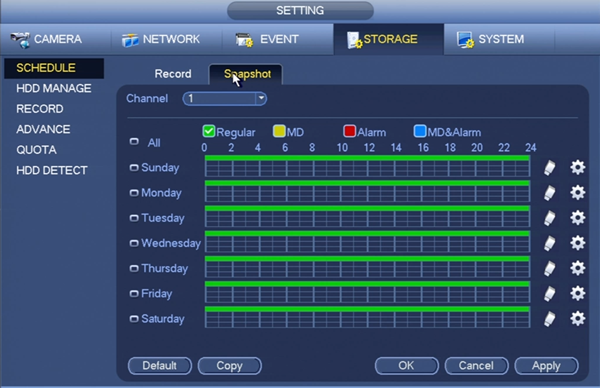Toggle the Regular snapshot type checkbox
The height and width of the screenshot is (388, 600).
click(209, 131)
